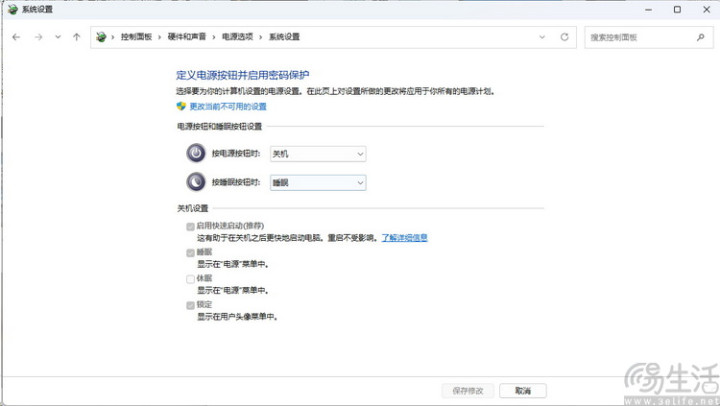
Task: Open 按睡眠按钮时 dropdown showing 睡眠
Action: click(318, 183)
